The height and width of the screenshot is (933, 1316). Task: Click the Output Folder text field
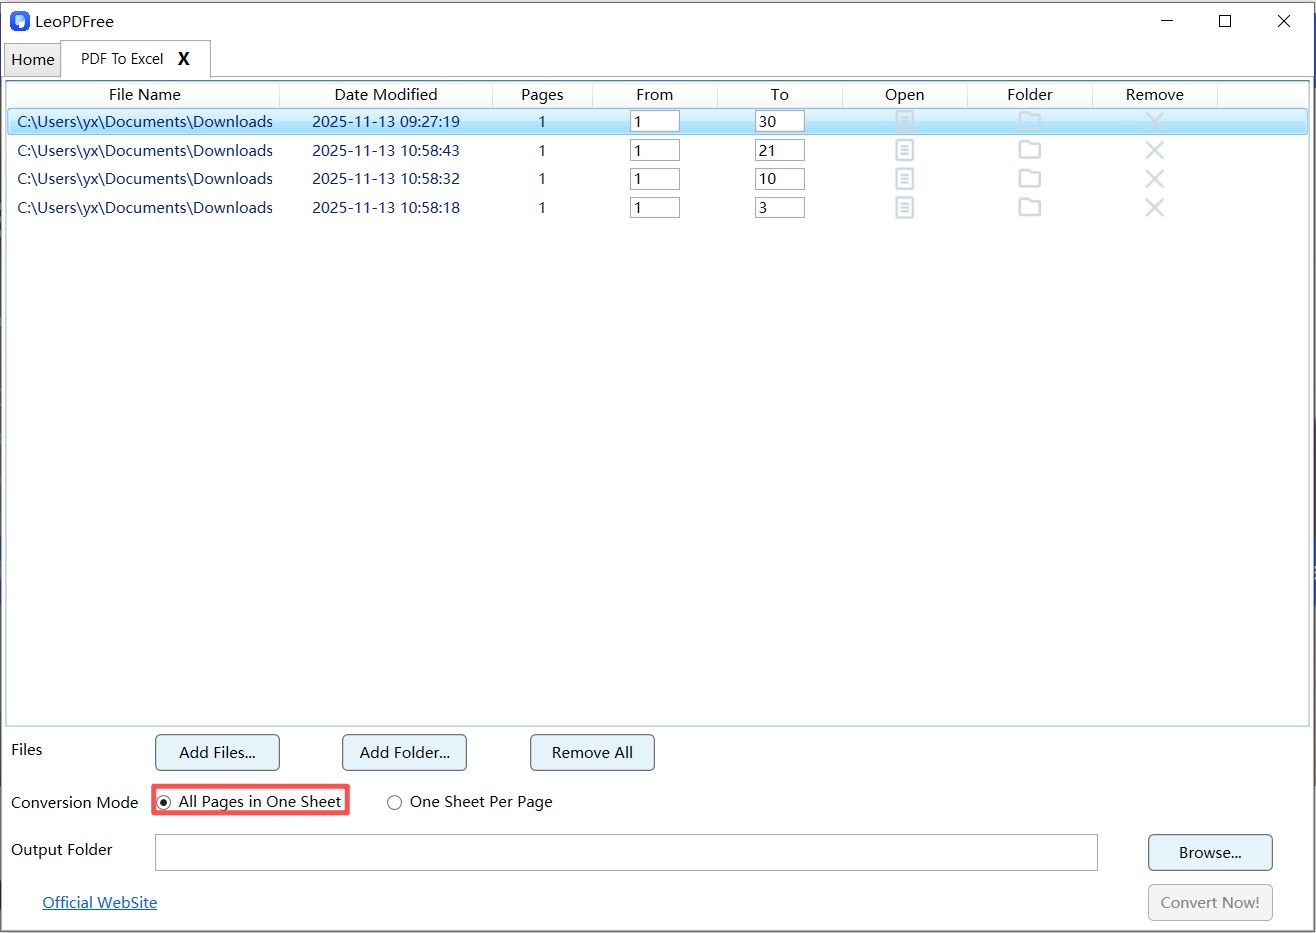(626, 852)
